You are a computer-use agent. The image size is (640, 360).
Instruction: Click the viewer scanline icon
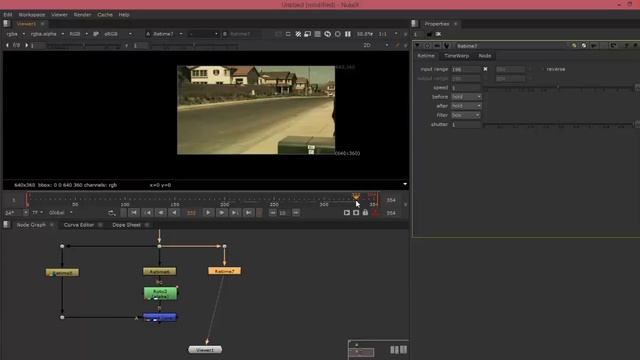point(318,34)
